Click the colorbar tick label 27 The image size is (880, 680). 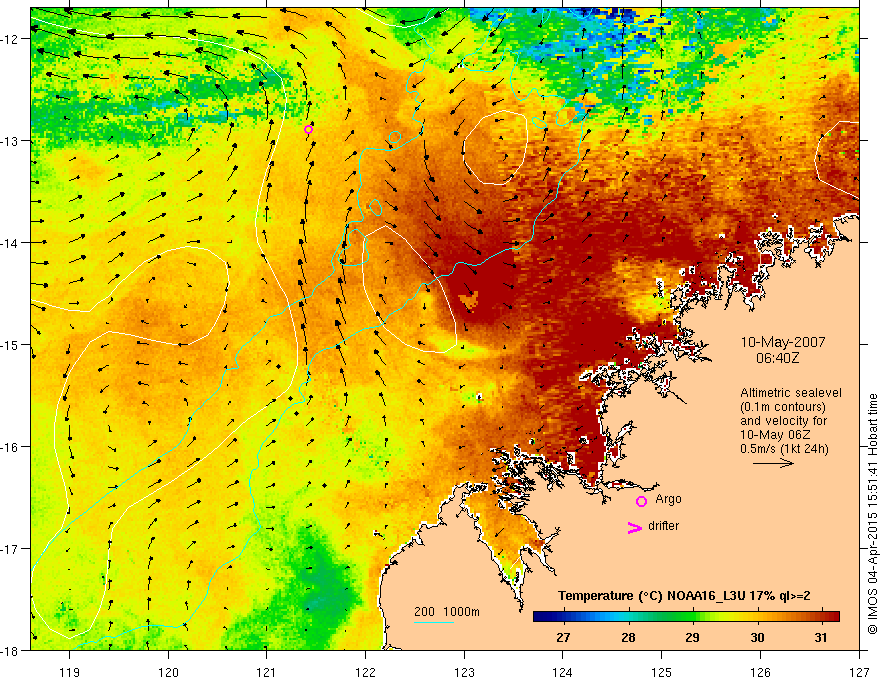coord(563,637)
